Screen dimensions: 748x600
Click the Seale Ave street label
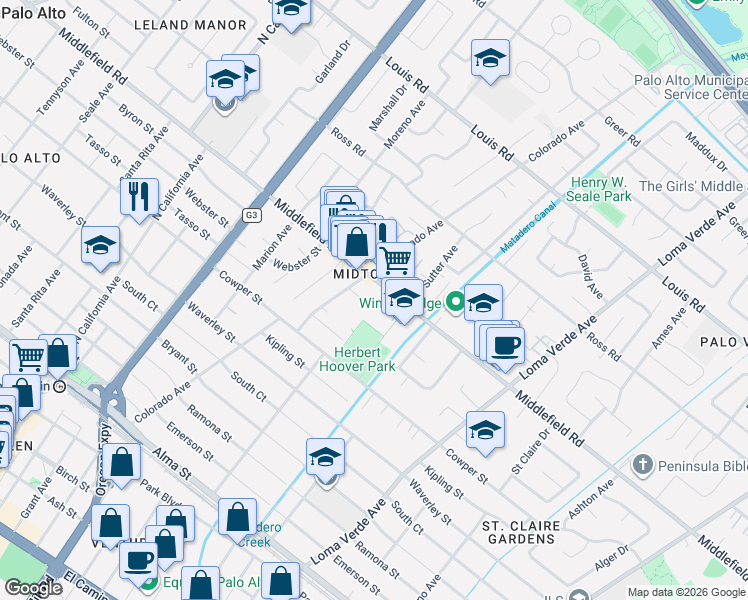point(96,103)
